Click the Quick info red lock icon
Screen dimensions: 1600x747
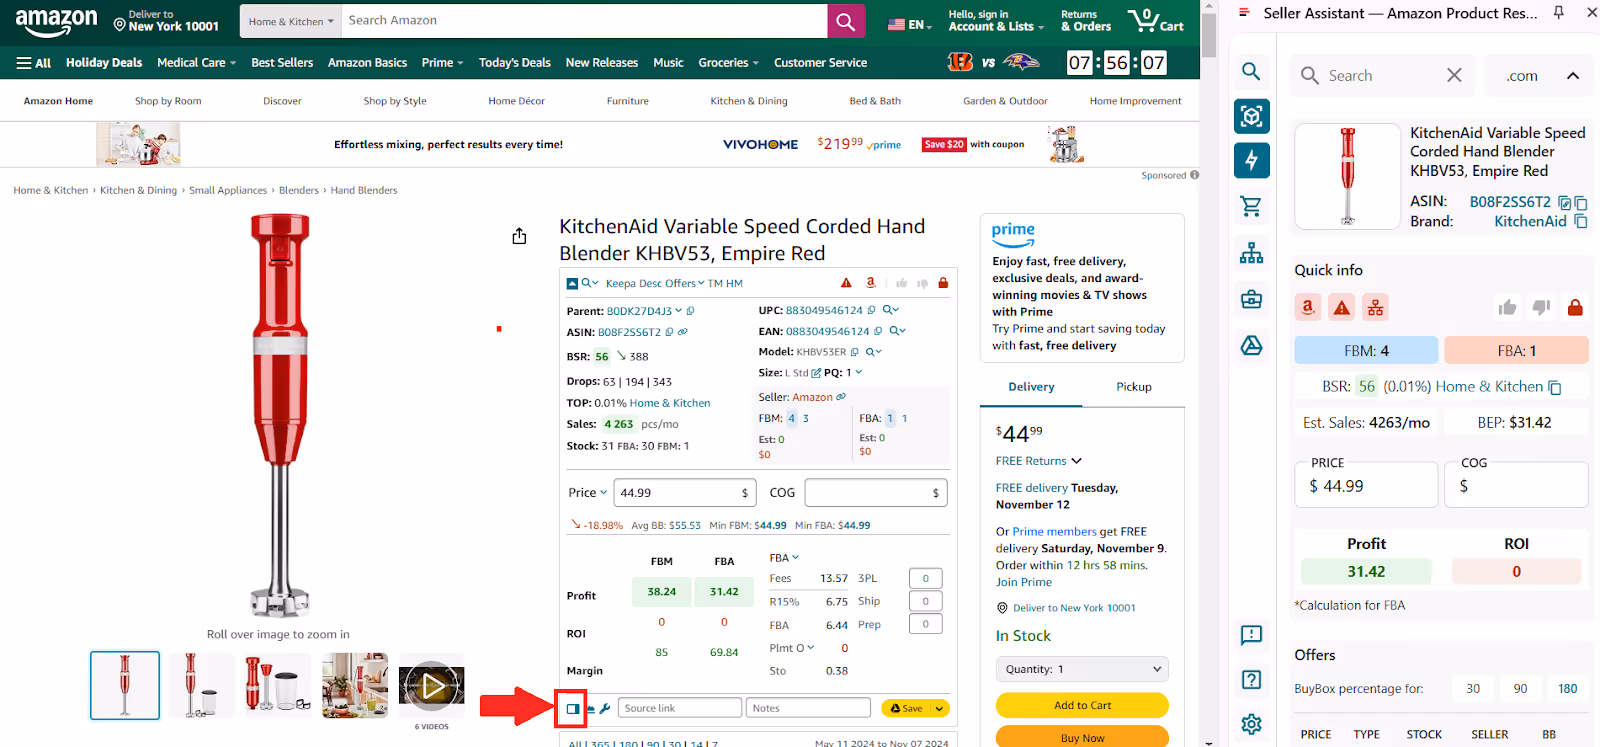[x=1575, y=307]
